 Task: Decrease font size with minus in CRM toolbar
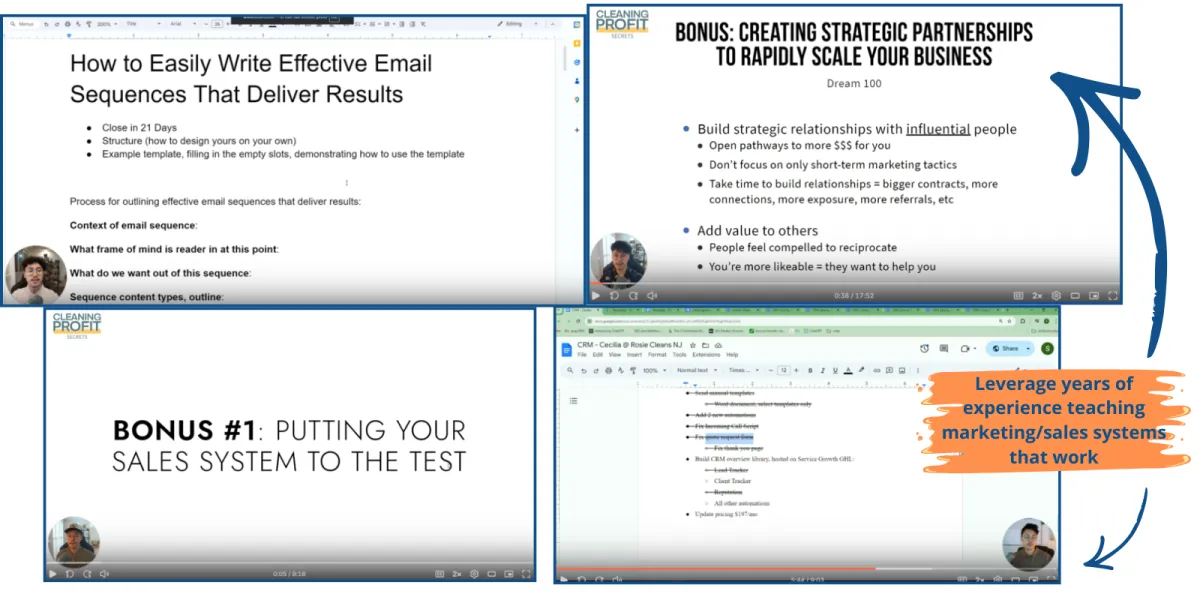point(771,370)
